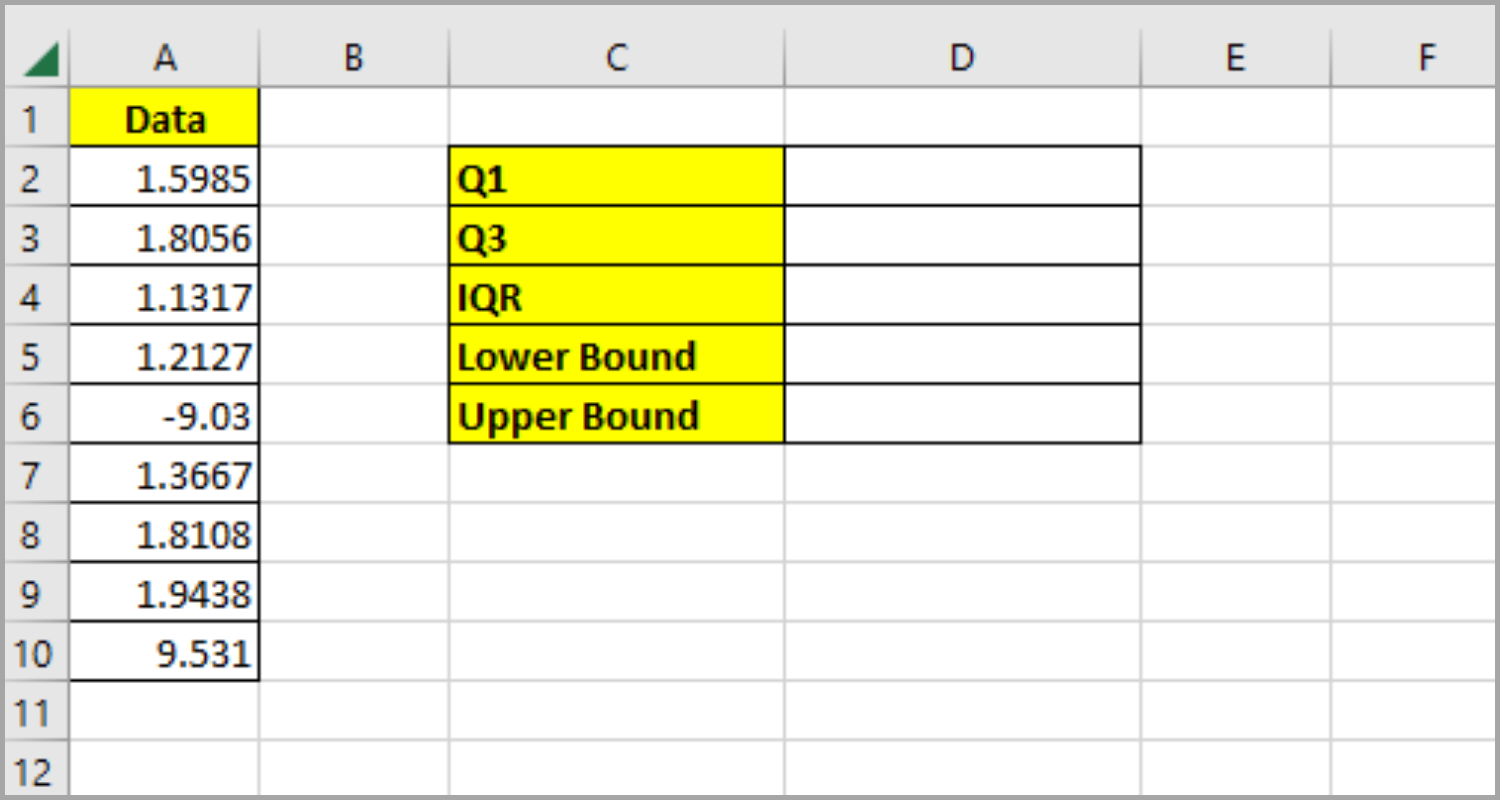Select the Q3 label cell
This screenshot has height=800, width=1500.
tap(616, 237)
